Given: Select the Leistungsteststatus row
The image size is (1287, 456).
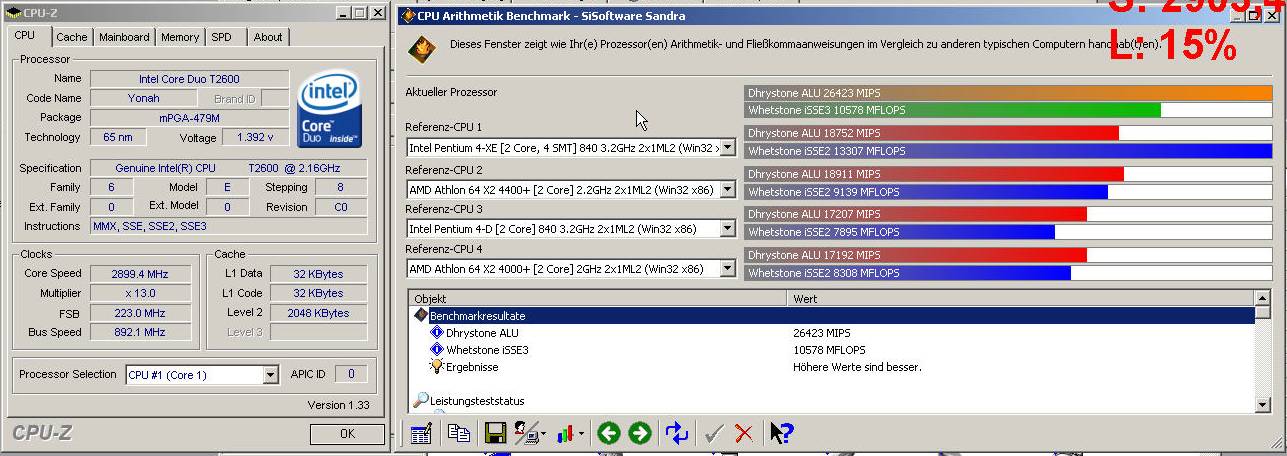Looking at the screenshot, I should [832, 401].
